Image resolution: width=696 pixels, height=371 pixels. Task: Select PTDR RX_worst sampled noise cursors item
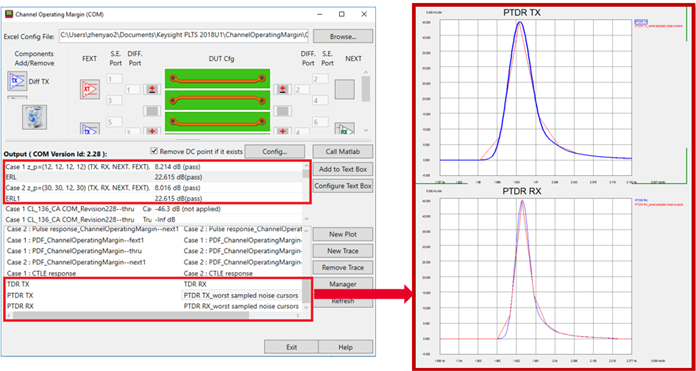[x=241, y=306]
